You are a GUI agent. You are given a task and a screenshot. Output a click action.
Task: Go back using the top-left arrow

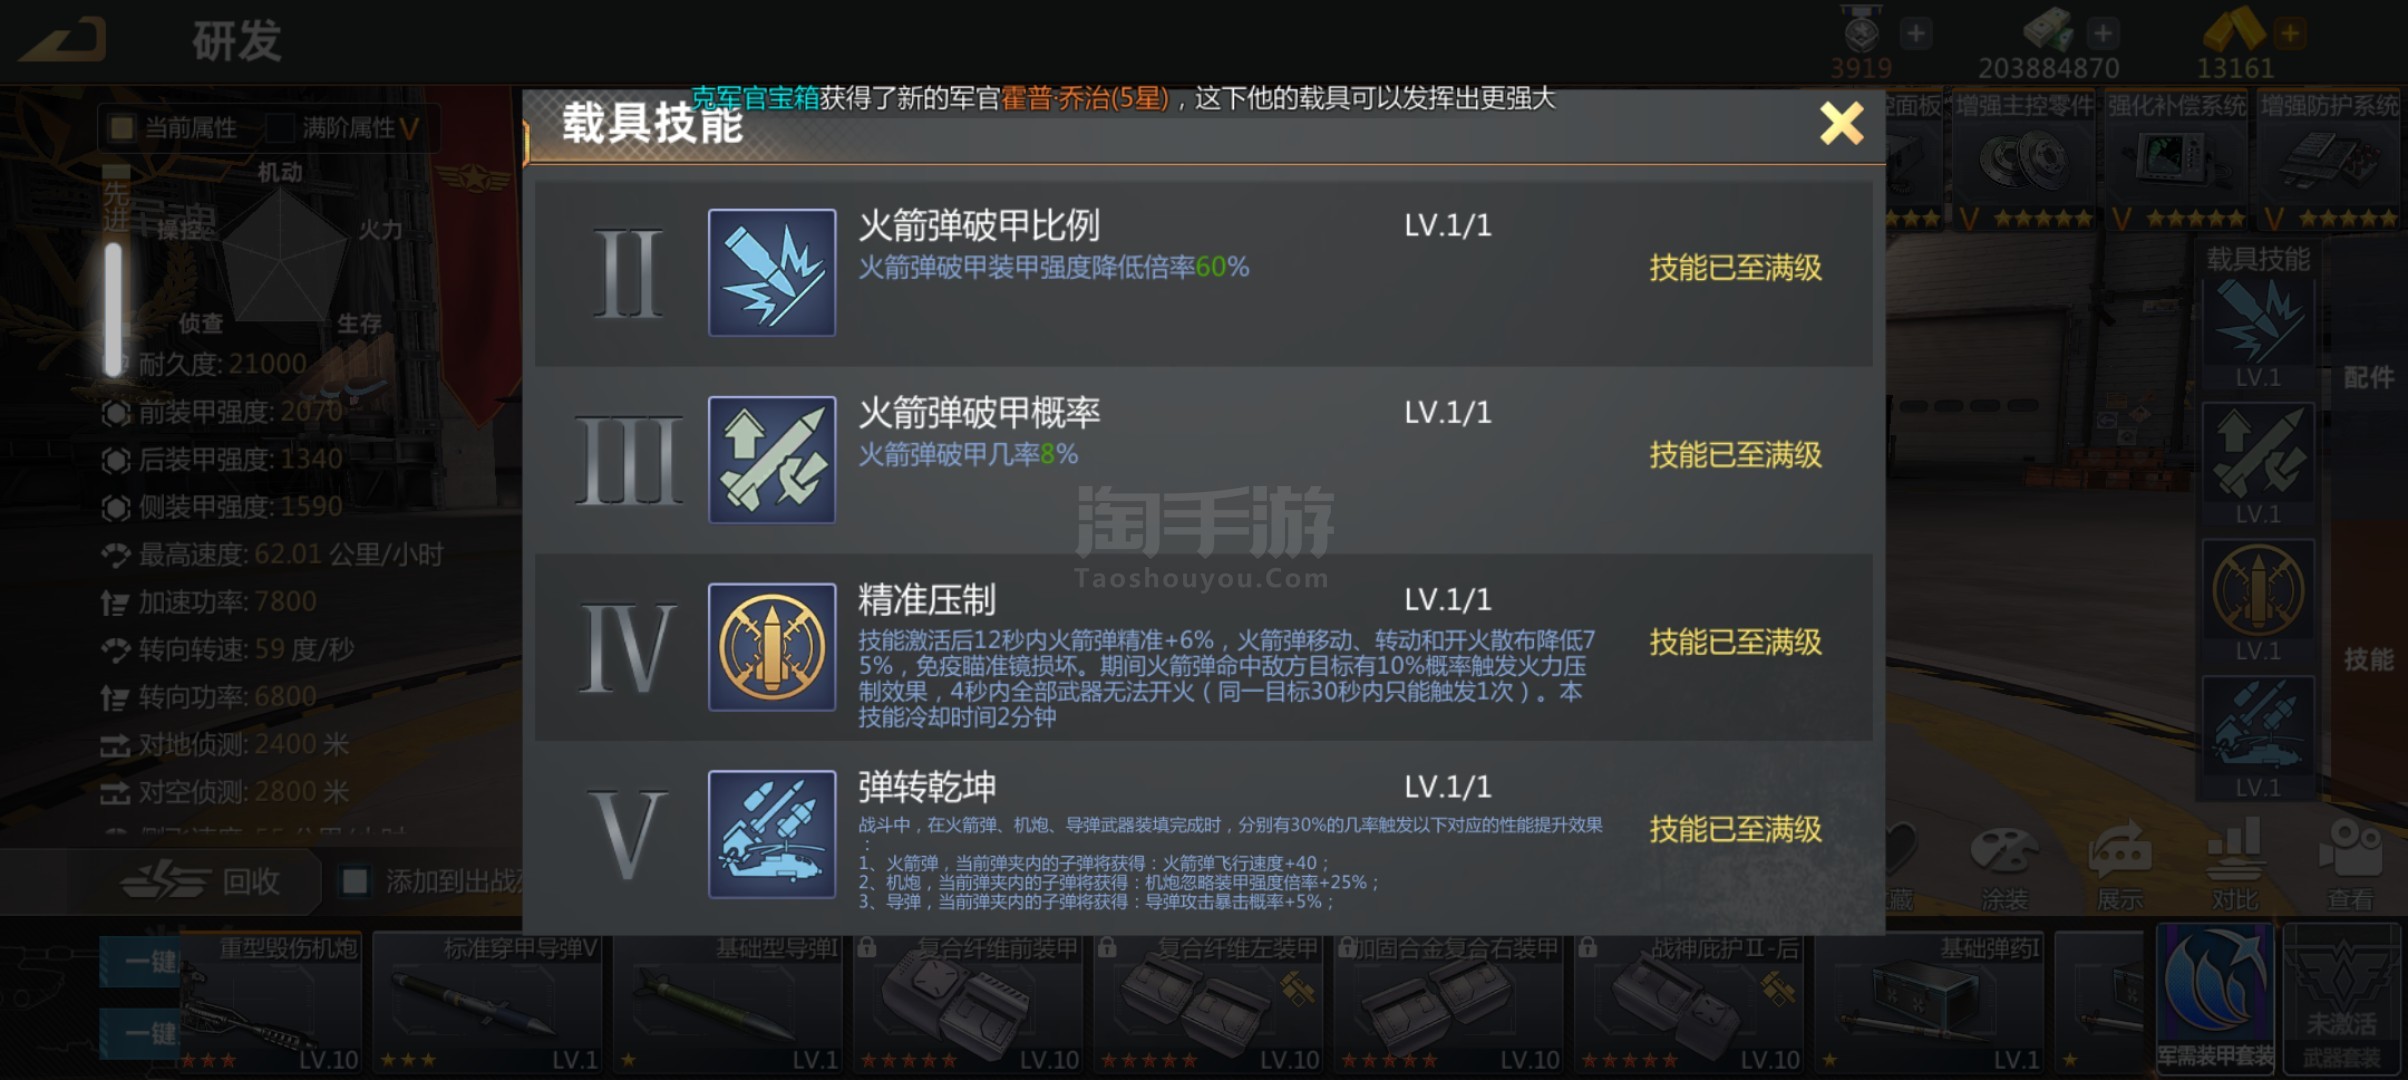click(x=64, y=40)
